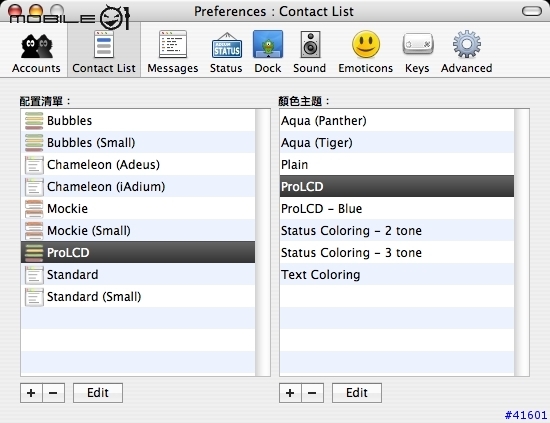
Task: Select Bubbles (Small) layout name
Action: tap(91, 143)
